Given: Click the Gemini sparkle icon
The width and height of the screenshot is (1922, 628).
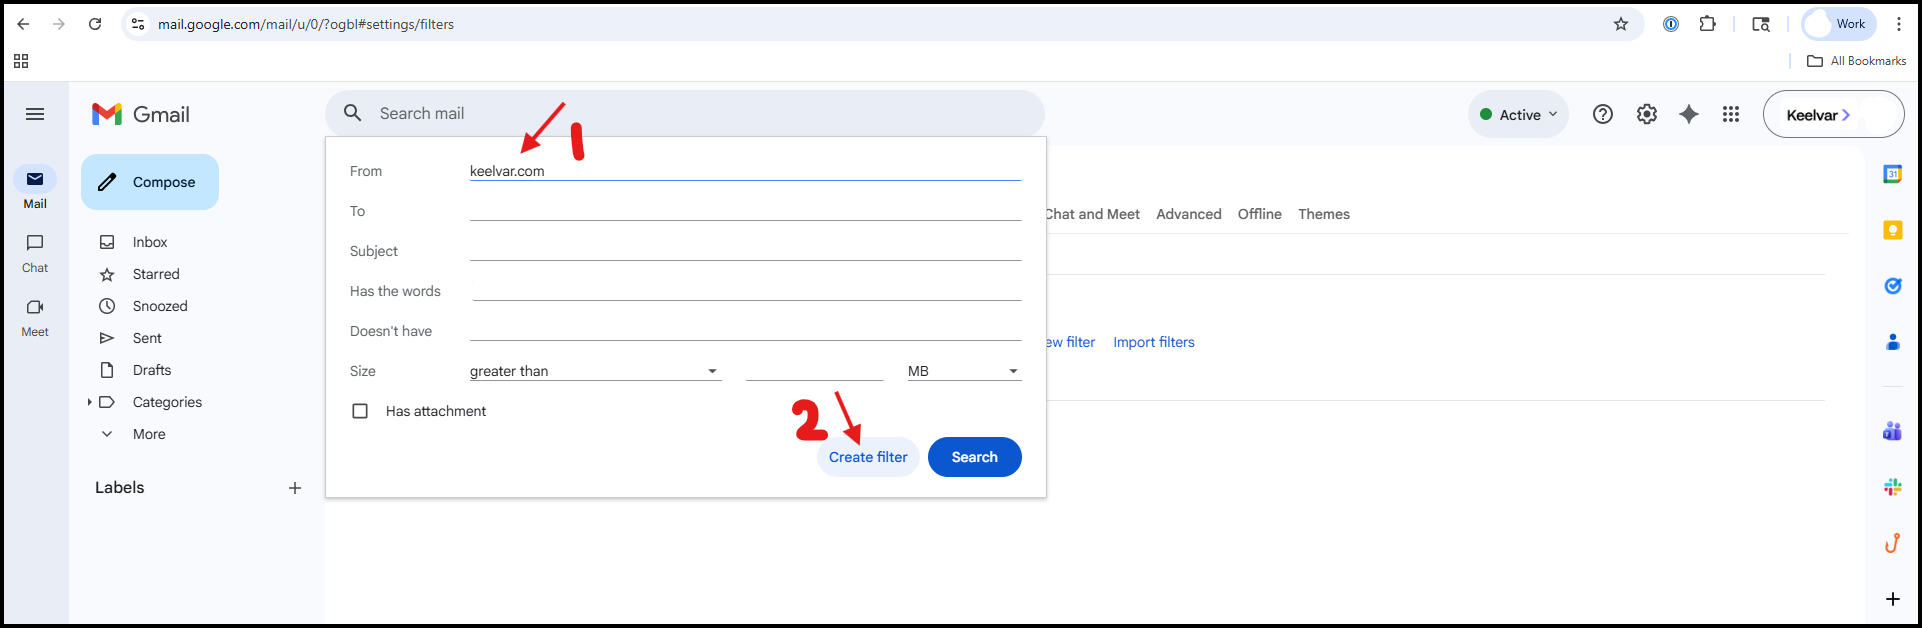Looking at the screenshot, I should 1689,114.
